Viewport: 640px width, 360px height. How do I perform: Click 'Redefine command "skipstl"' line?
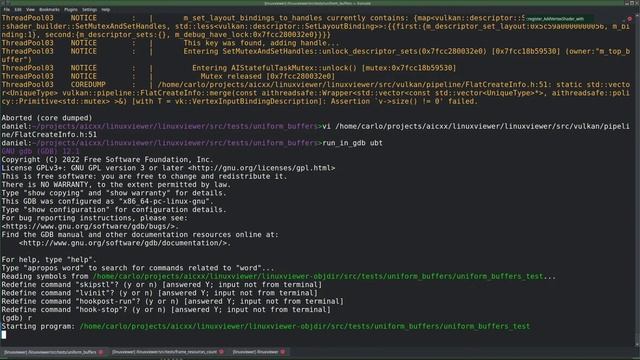[162, 284]
